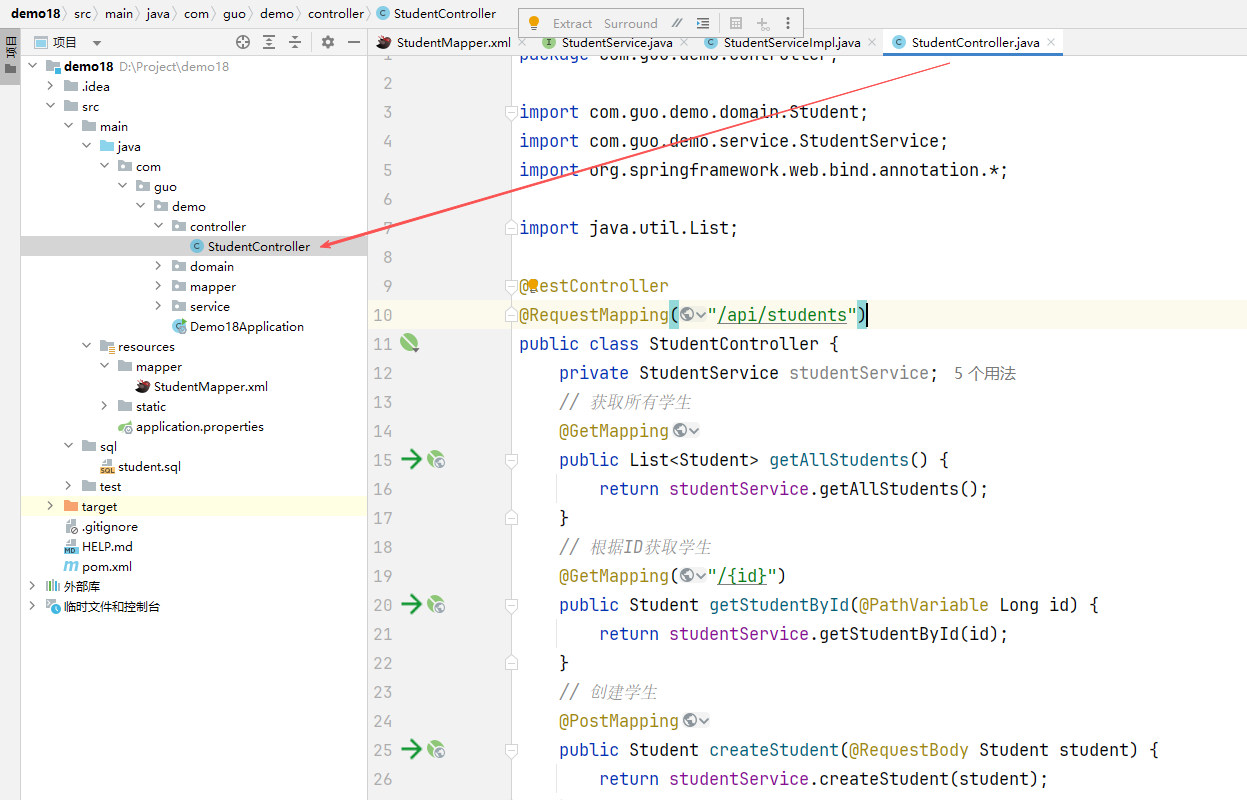Click the locate-opened-file crosshair icon
This screenshot has width=1247, height=800.
[242, 42]
